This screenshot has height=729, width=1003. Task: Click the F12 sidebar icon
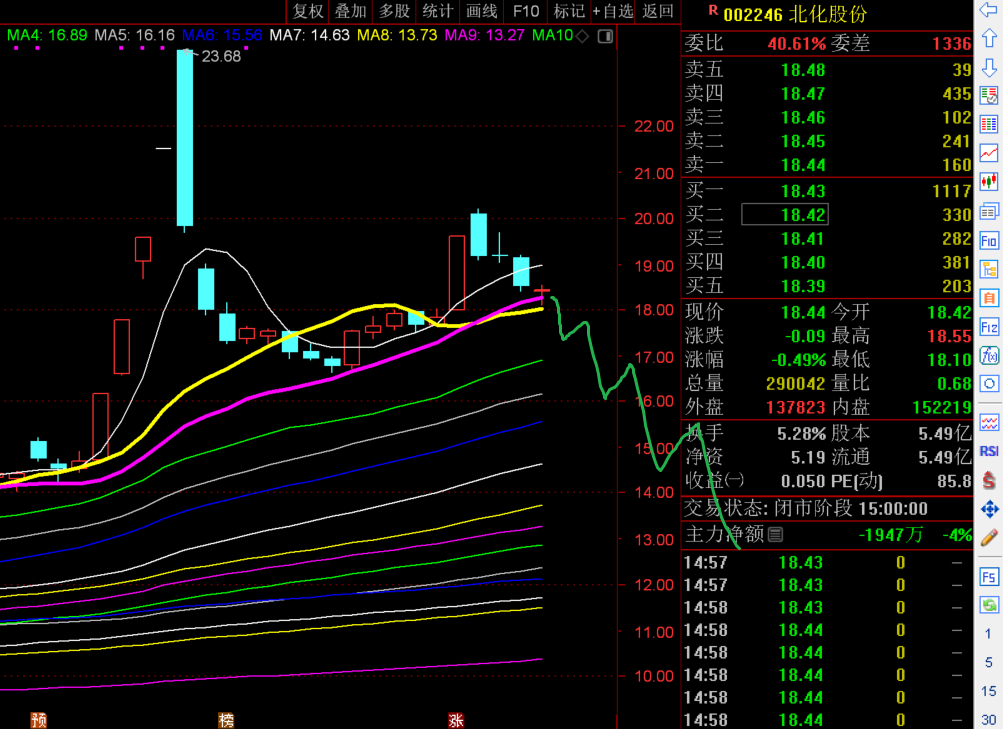pos(988,327)
